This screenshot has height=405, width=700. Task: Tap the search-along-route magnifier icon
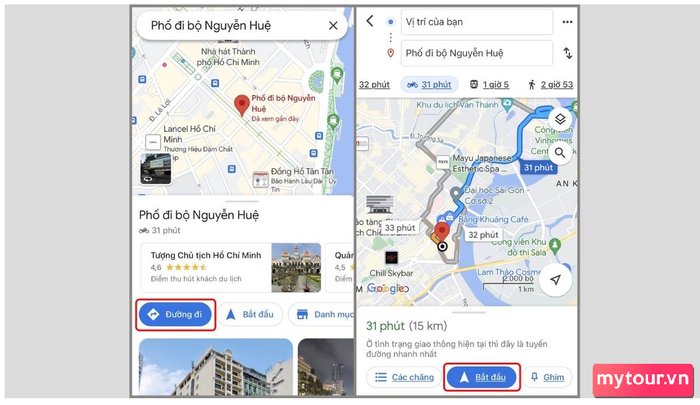click(x=560, y=153)
